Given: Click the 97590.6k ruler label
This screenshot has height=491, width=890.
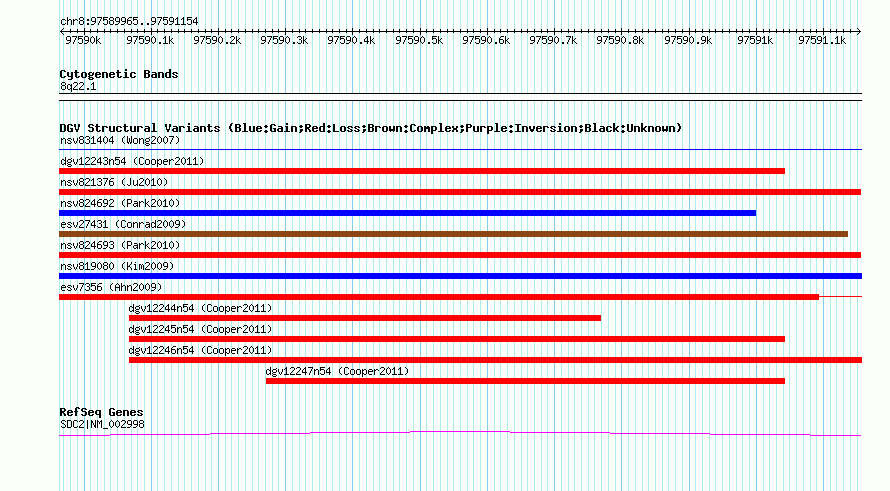Looking at the screenshot, I should (x=486, y=40).
